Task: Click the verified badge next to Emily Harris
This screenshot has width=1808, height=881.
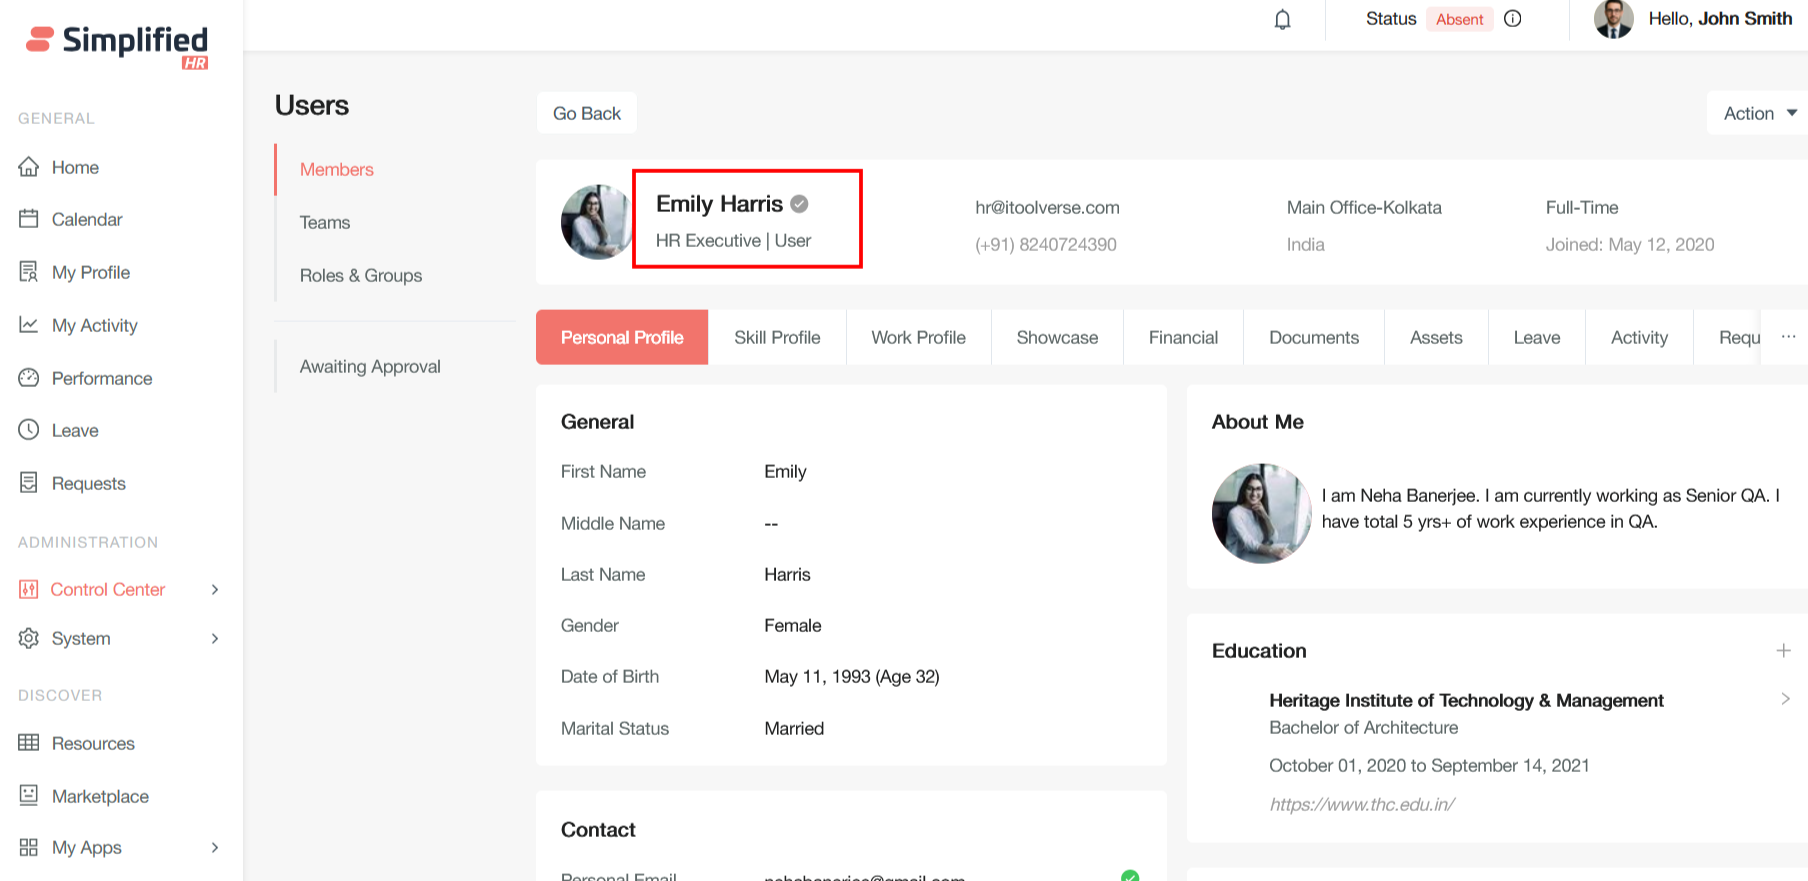Action: pyautogui.click(x=799, y=204)
